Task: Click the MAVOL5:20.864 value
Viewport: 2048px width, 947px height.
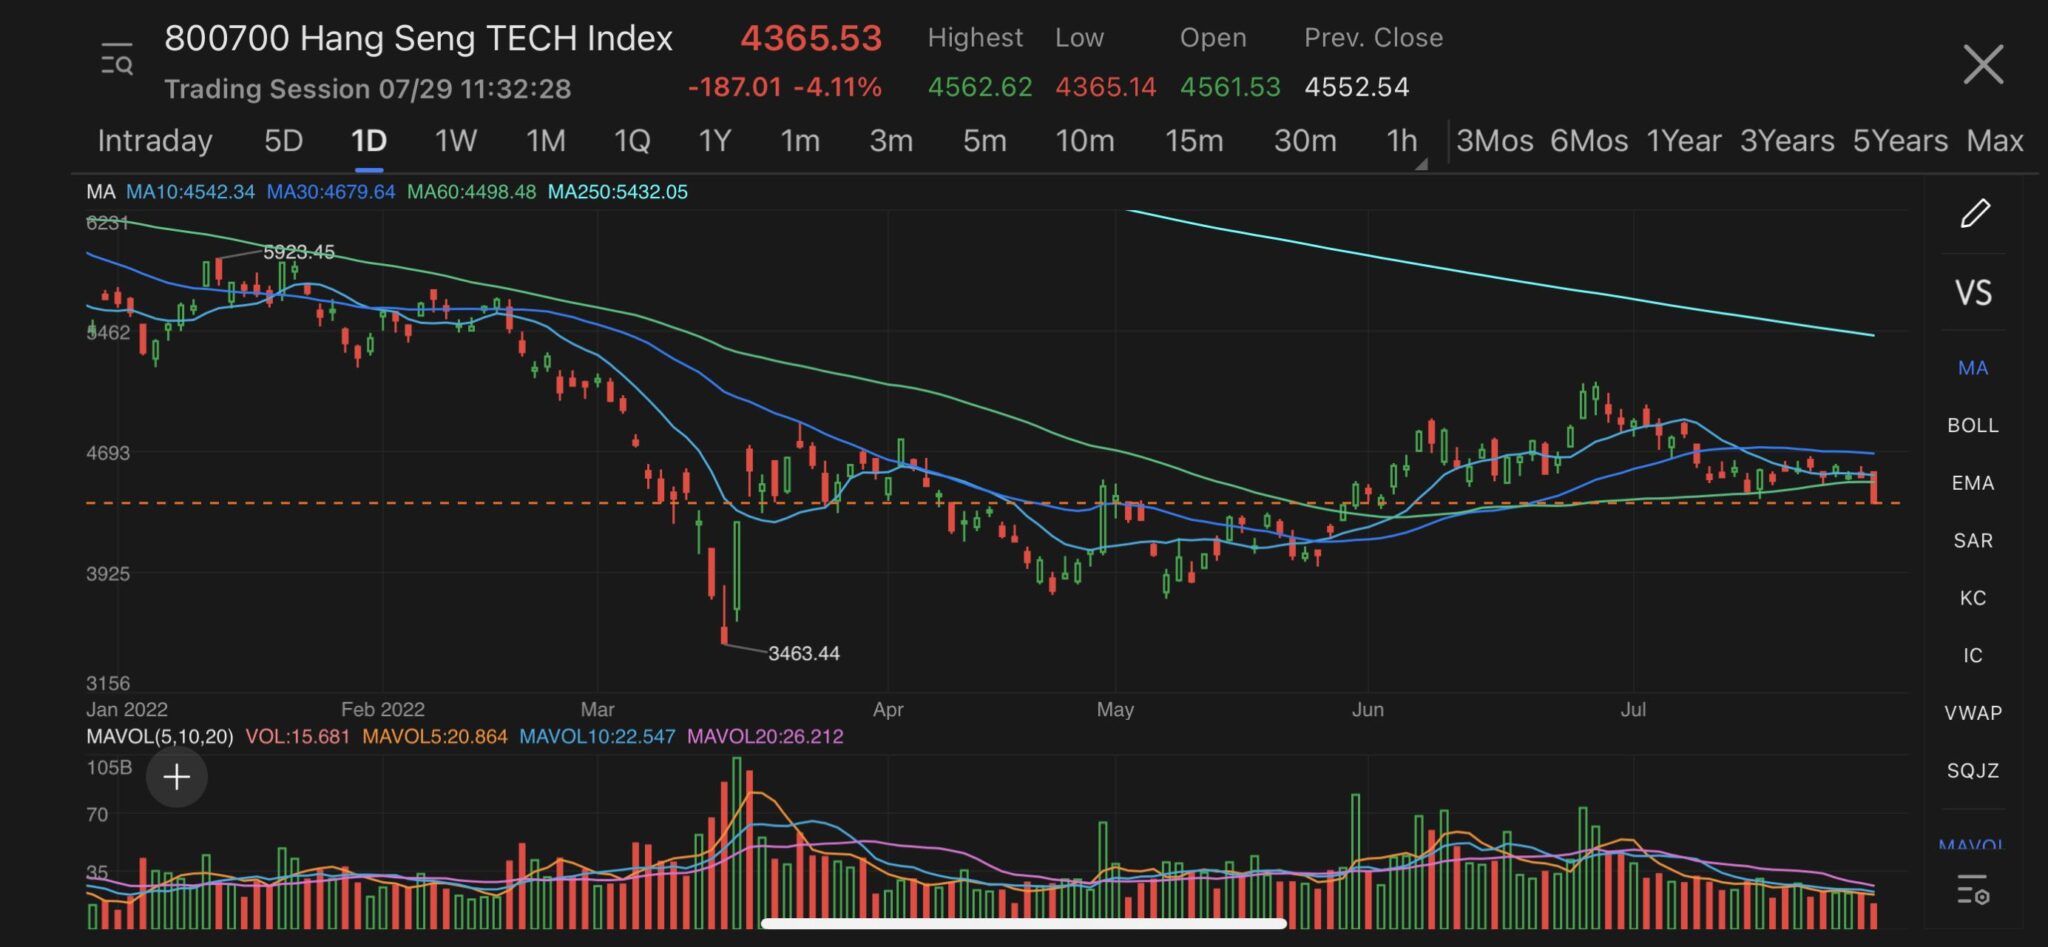Action: (x=435, y=737)
